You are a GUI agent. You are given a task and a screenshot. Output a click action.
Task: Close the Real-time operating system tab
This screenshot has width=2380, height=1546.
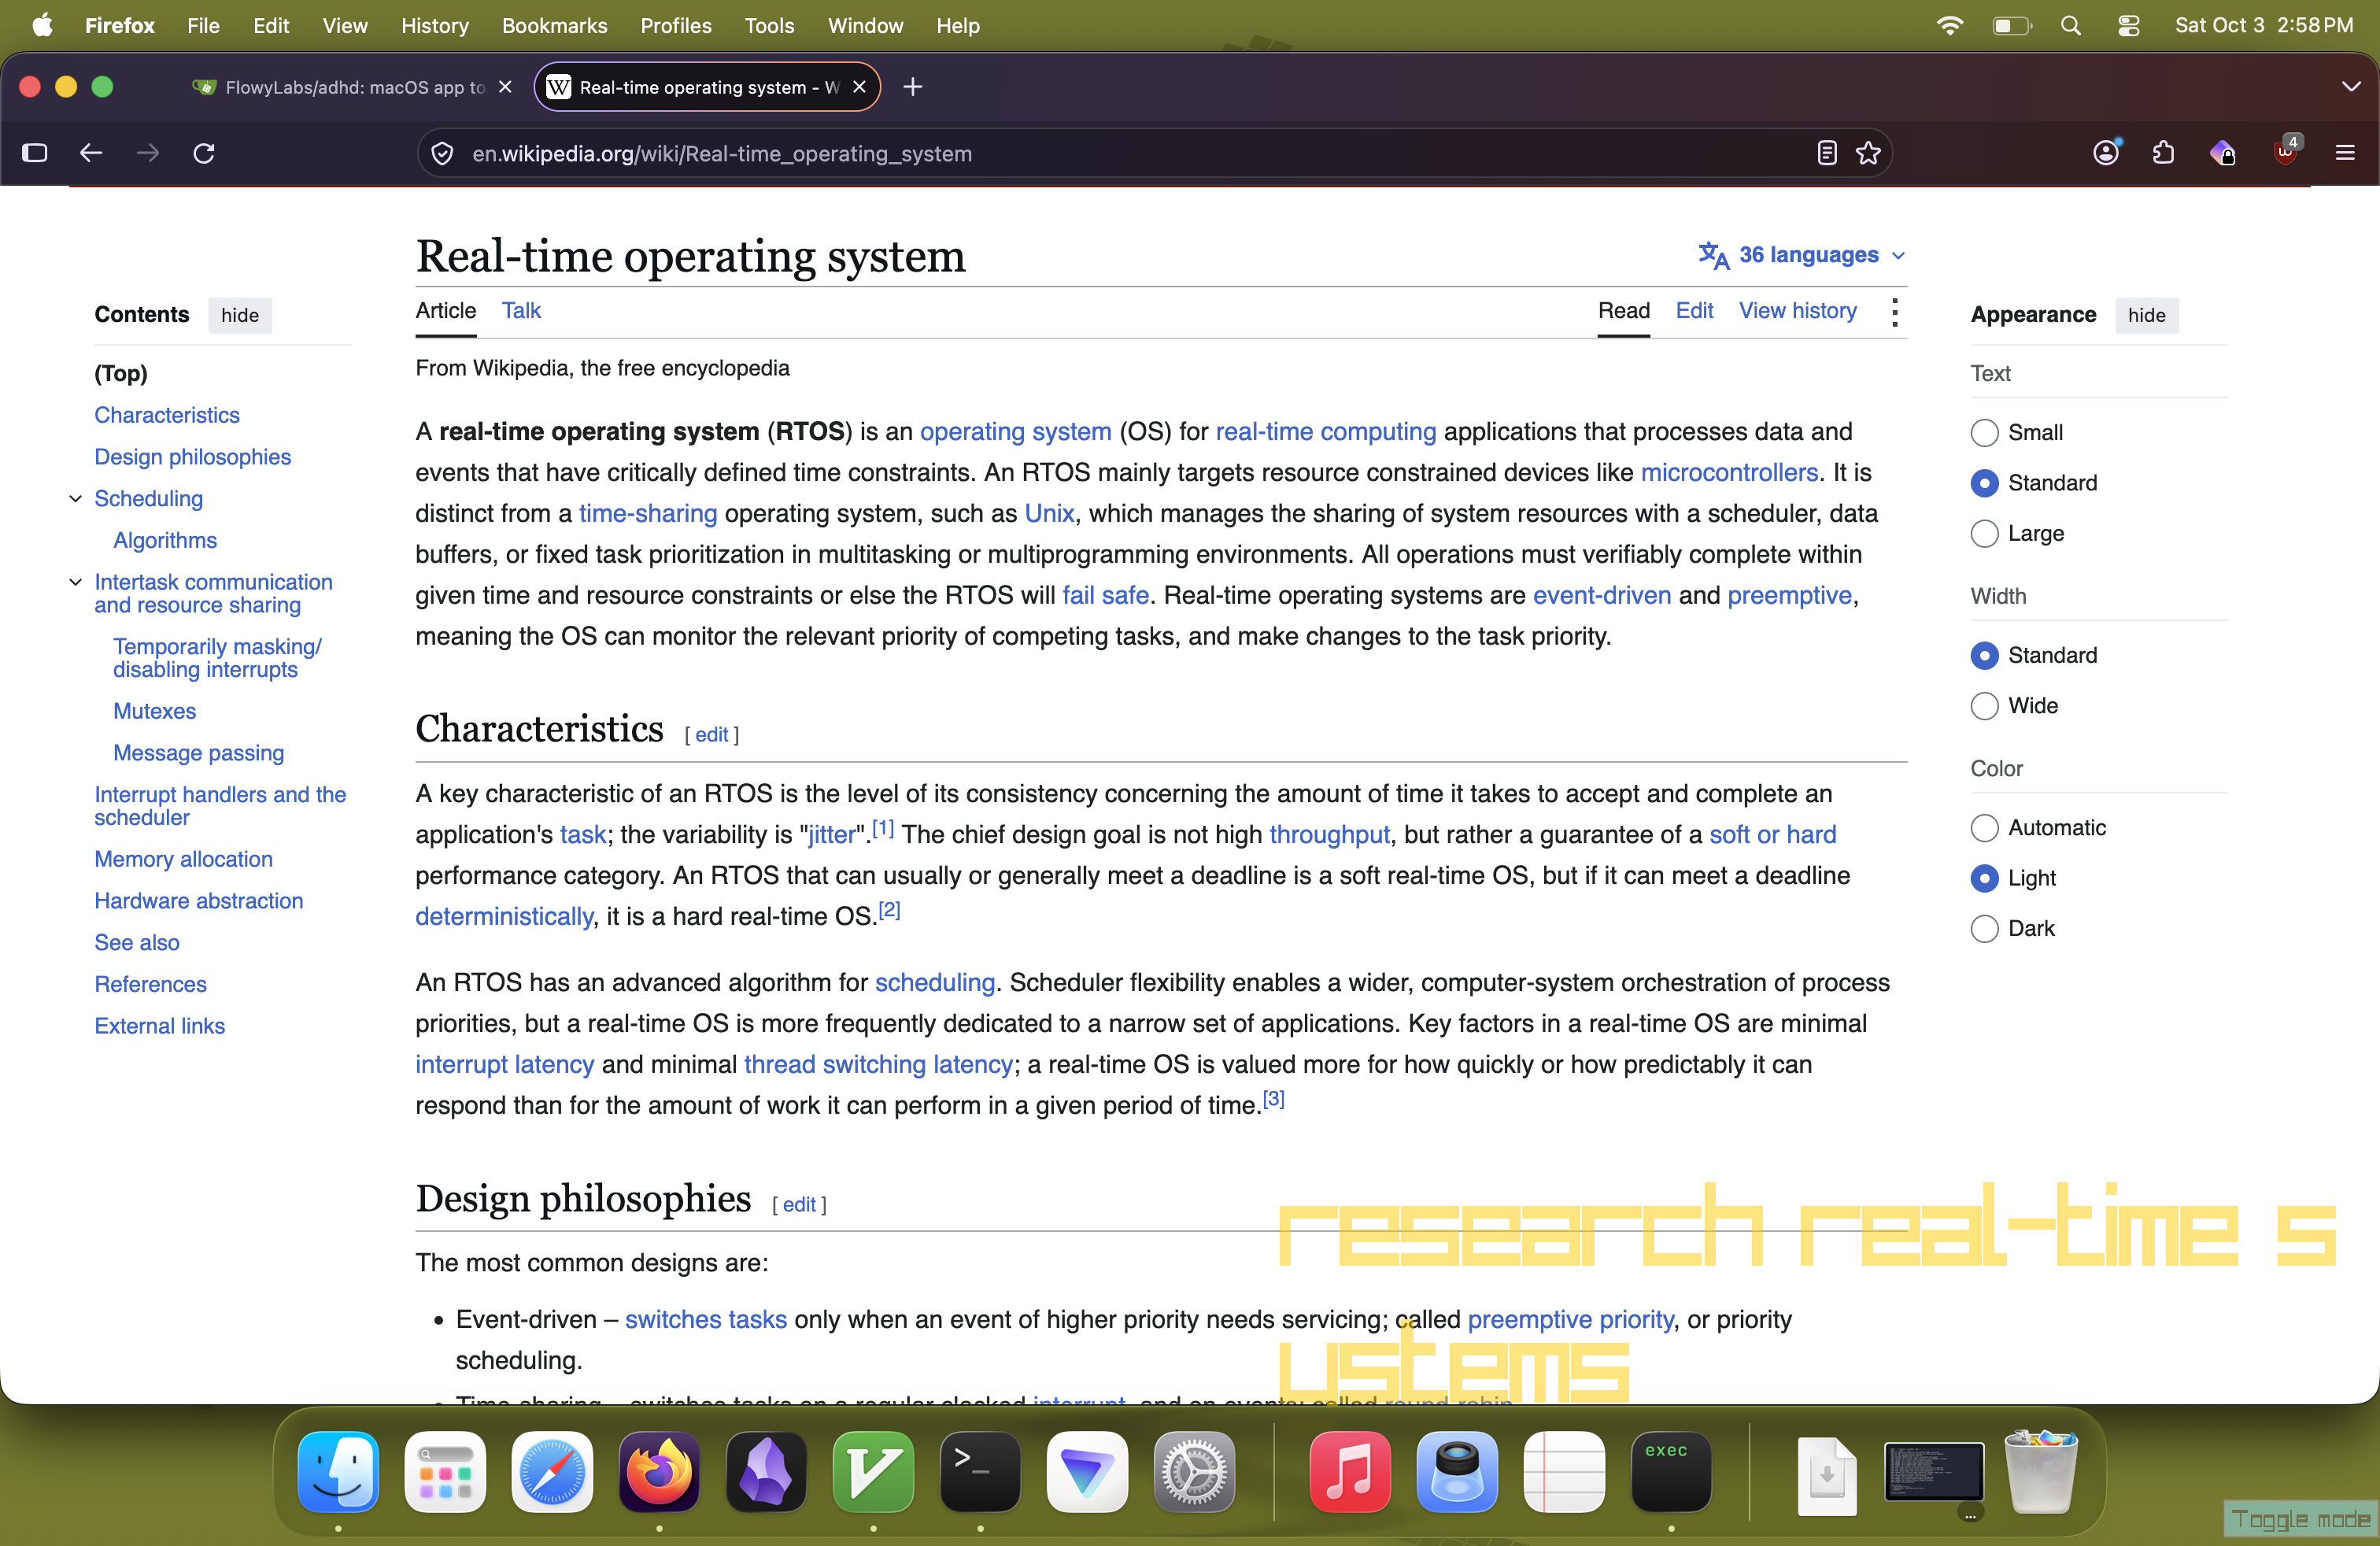[859, 87]
